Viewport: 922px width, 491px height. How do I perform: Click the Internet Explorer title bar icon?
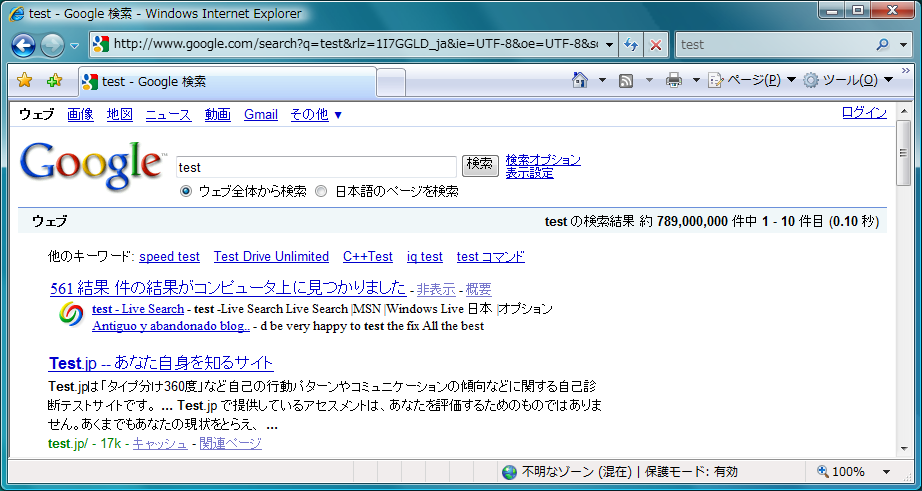pos(17,14)
